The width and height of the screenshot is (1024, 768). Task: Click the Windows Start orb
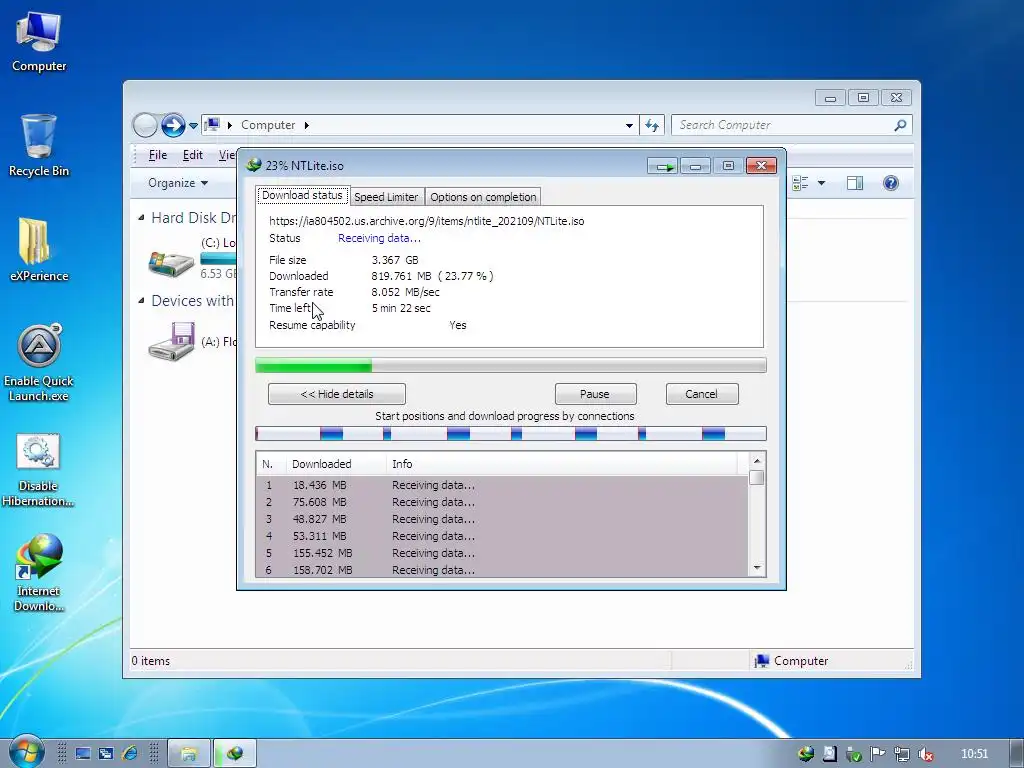(x=25, y=753)
